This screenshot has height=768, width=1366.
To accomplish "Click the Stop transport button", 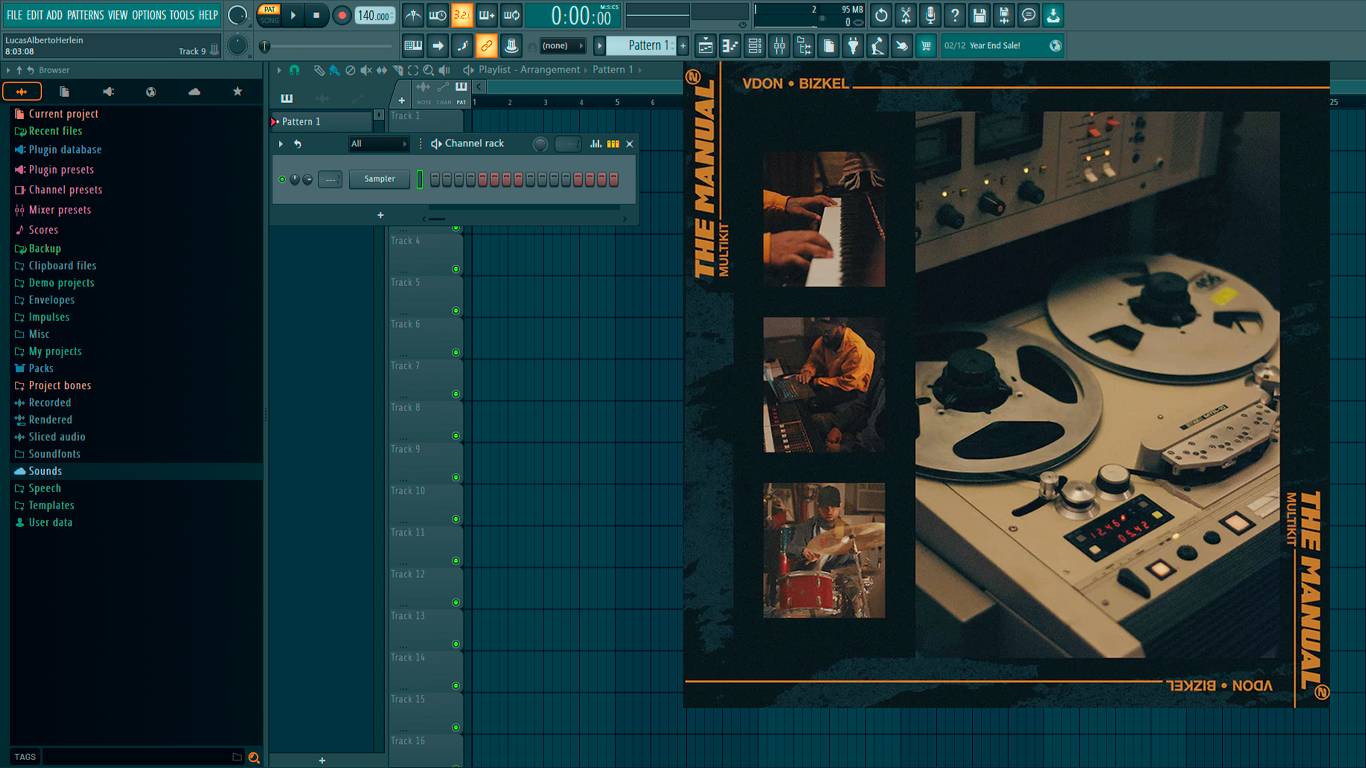I will 316,15.
